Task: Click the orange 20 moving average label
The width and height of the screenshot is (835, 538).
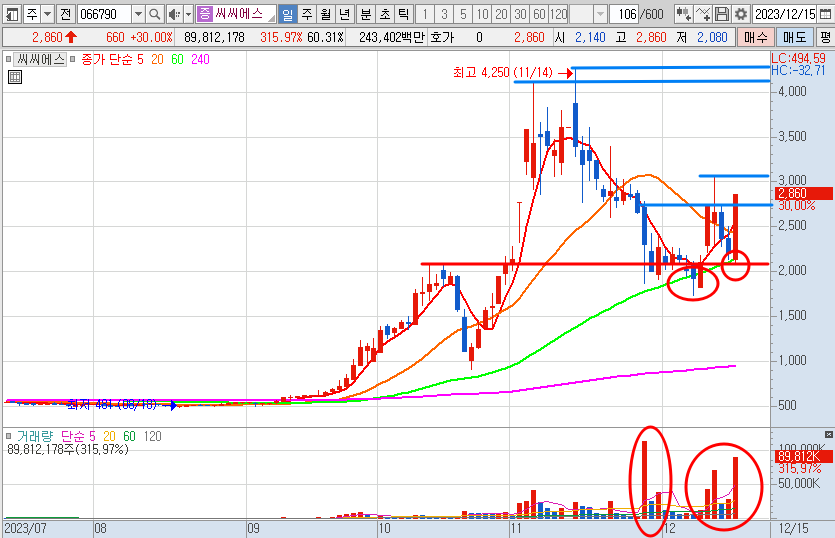Action: (x=157, y=59)
